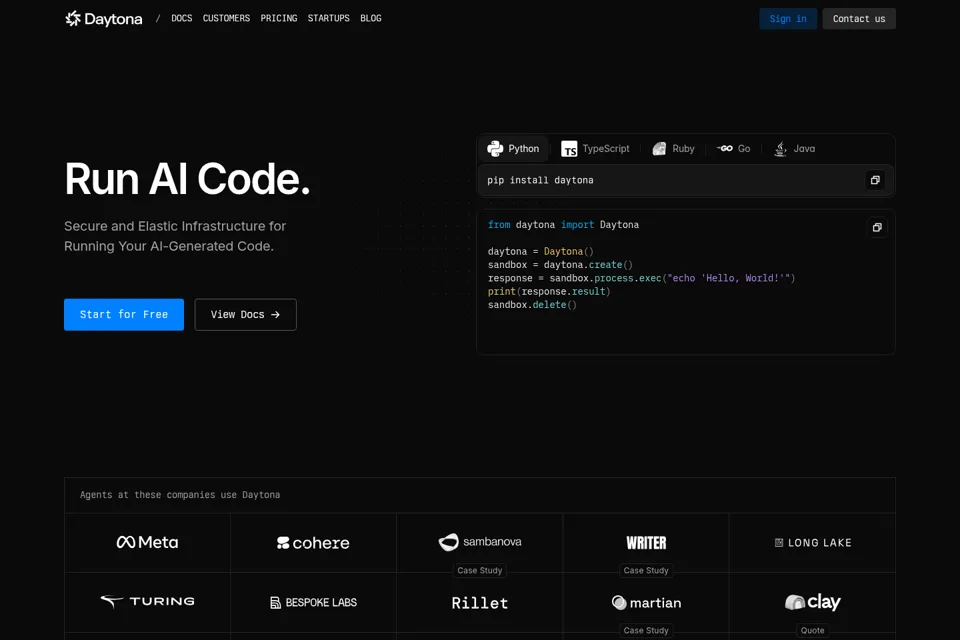Click the WRITER company logo

pos(646,543)
